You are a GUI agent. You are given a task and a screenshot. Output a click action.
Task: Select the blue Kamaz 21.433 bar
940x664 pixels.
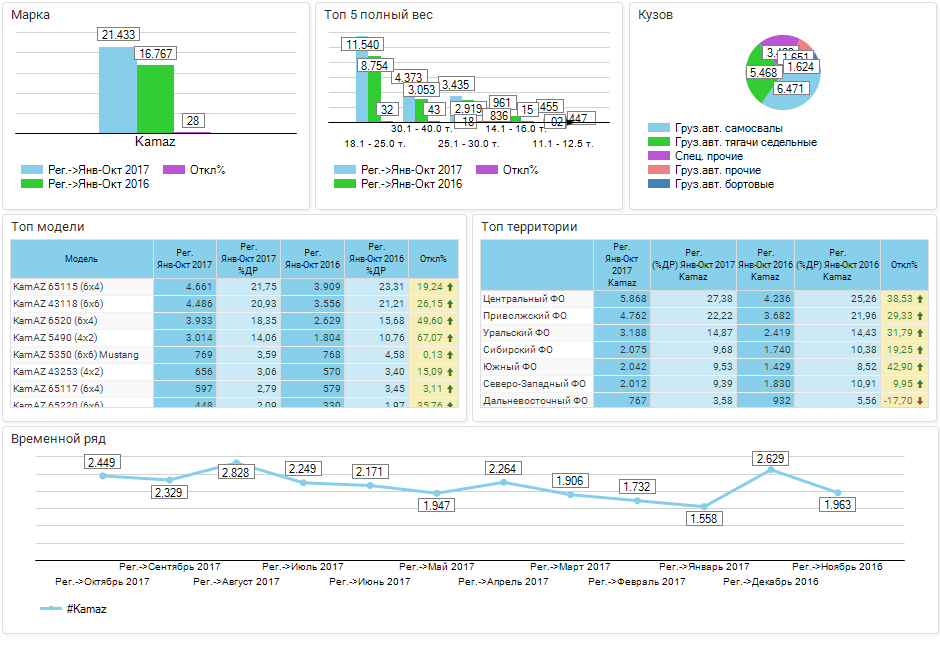pyautogui.click(x=118, y=90)
